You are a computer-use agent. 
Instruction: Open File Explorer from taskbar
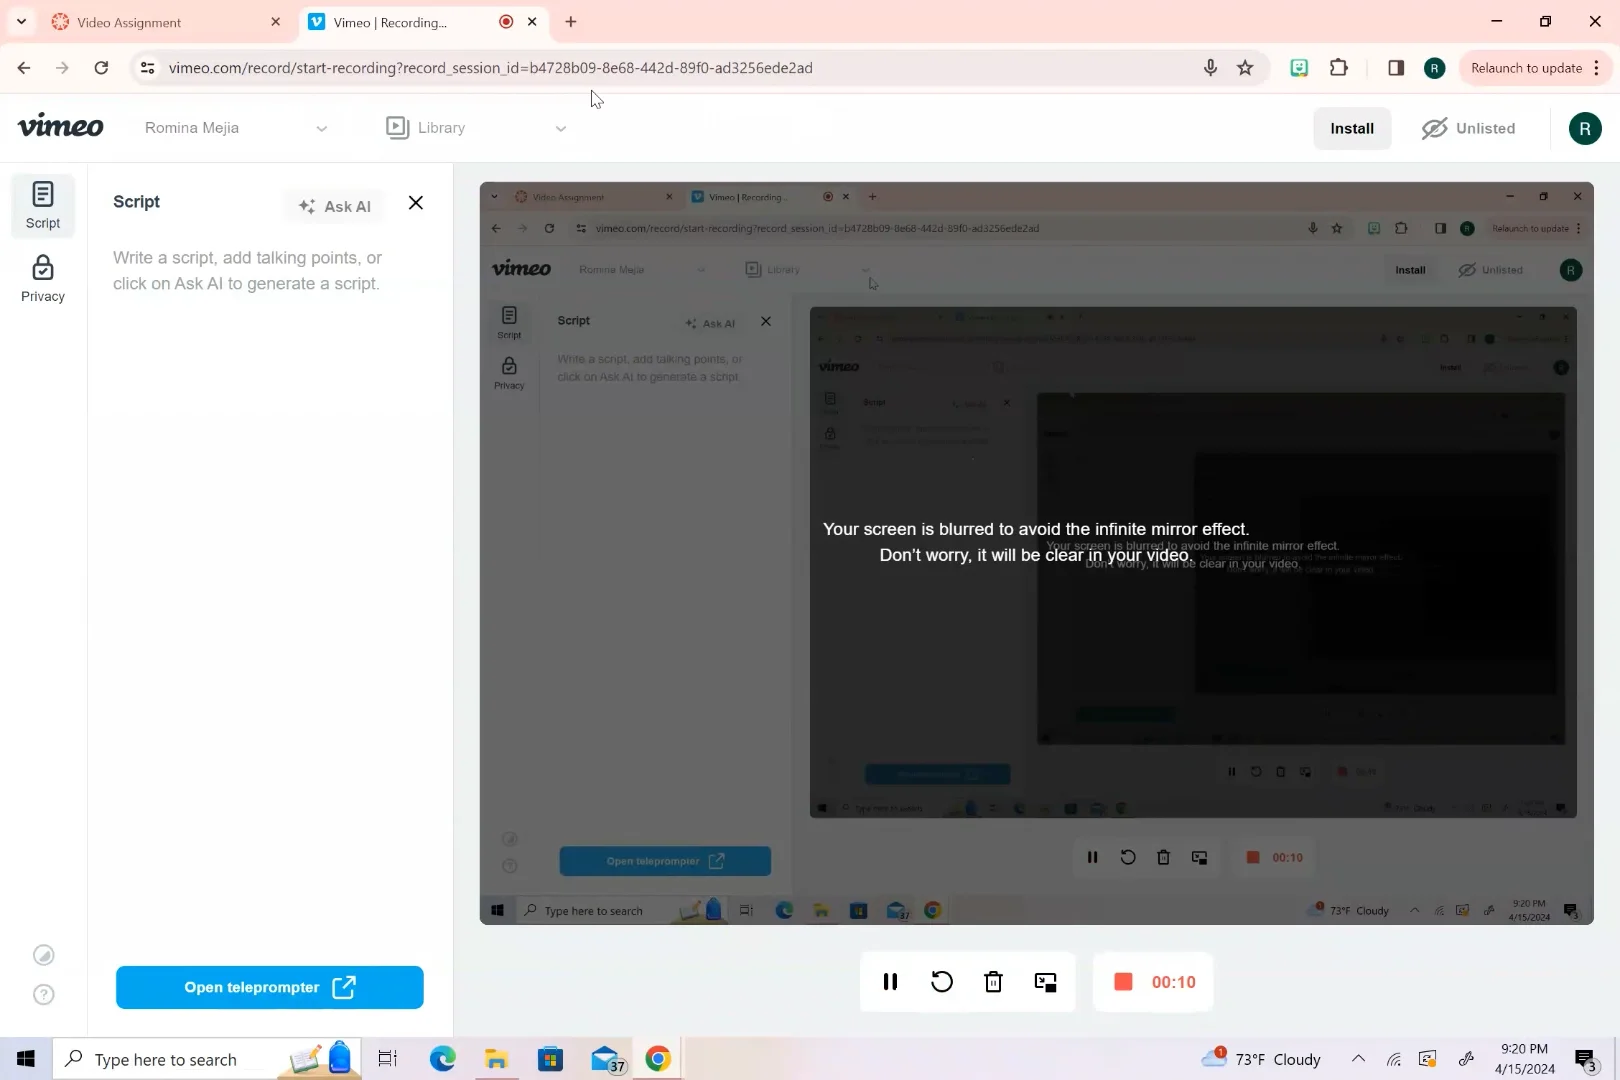click(497, 1059)
